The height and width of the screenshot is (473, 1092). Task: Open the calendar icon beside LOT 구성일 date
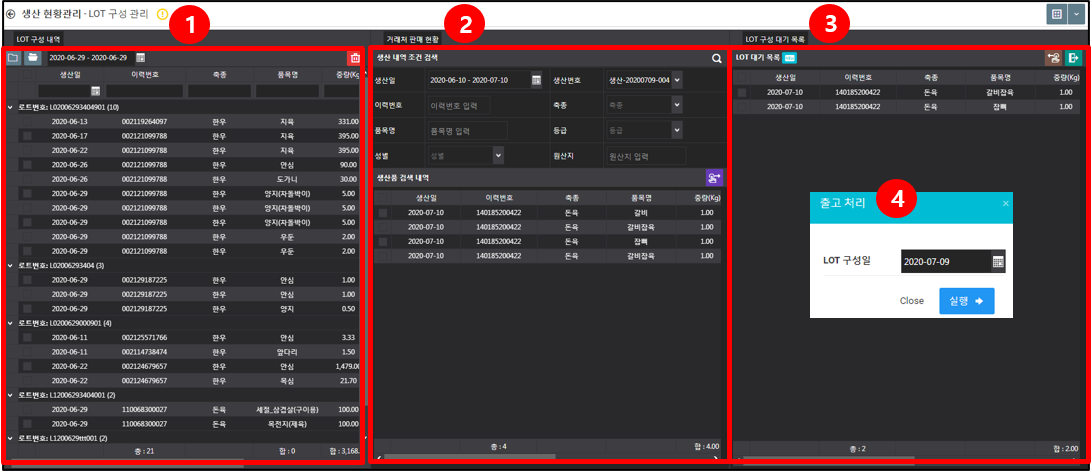[x=998, y=262]
